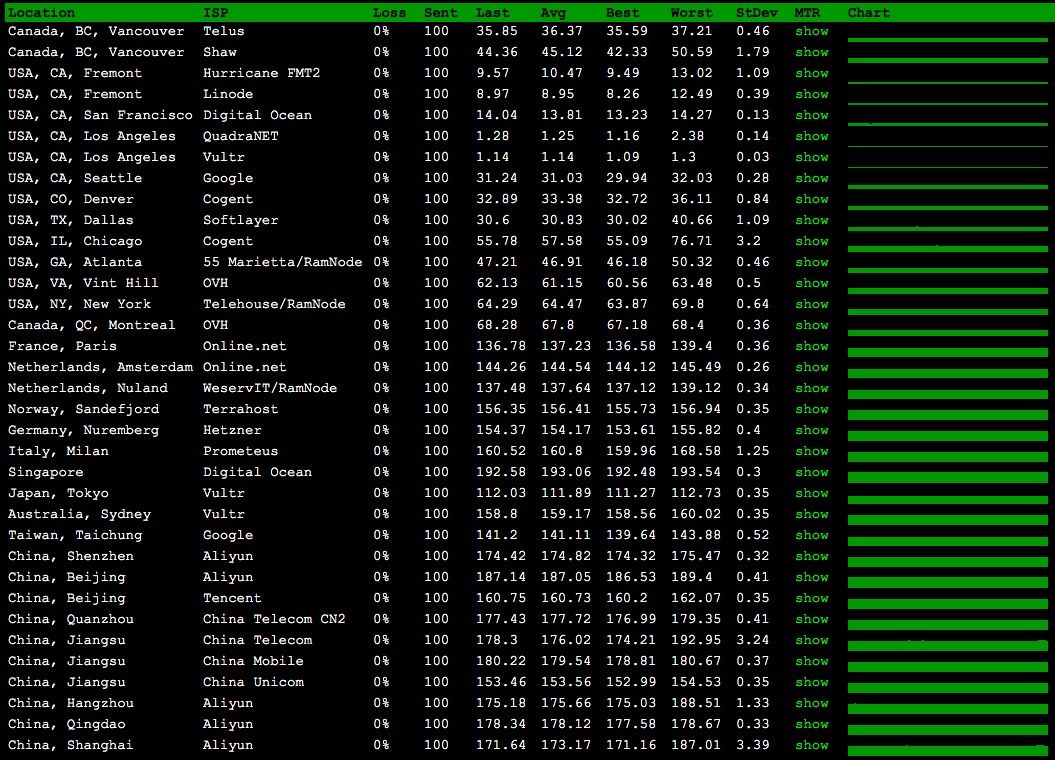Screen dimensions: 1055x760
Task: Show MTR for Google Taichung row
Action: coord(811,535)
